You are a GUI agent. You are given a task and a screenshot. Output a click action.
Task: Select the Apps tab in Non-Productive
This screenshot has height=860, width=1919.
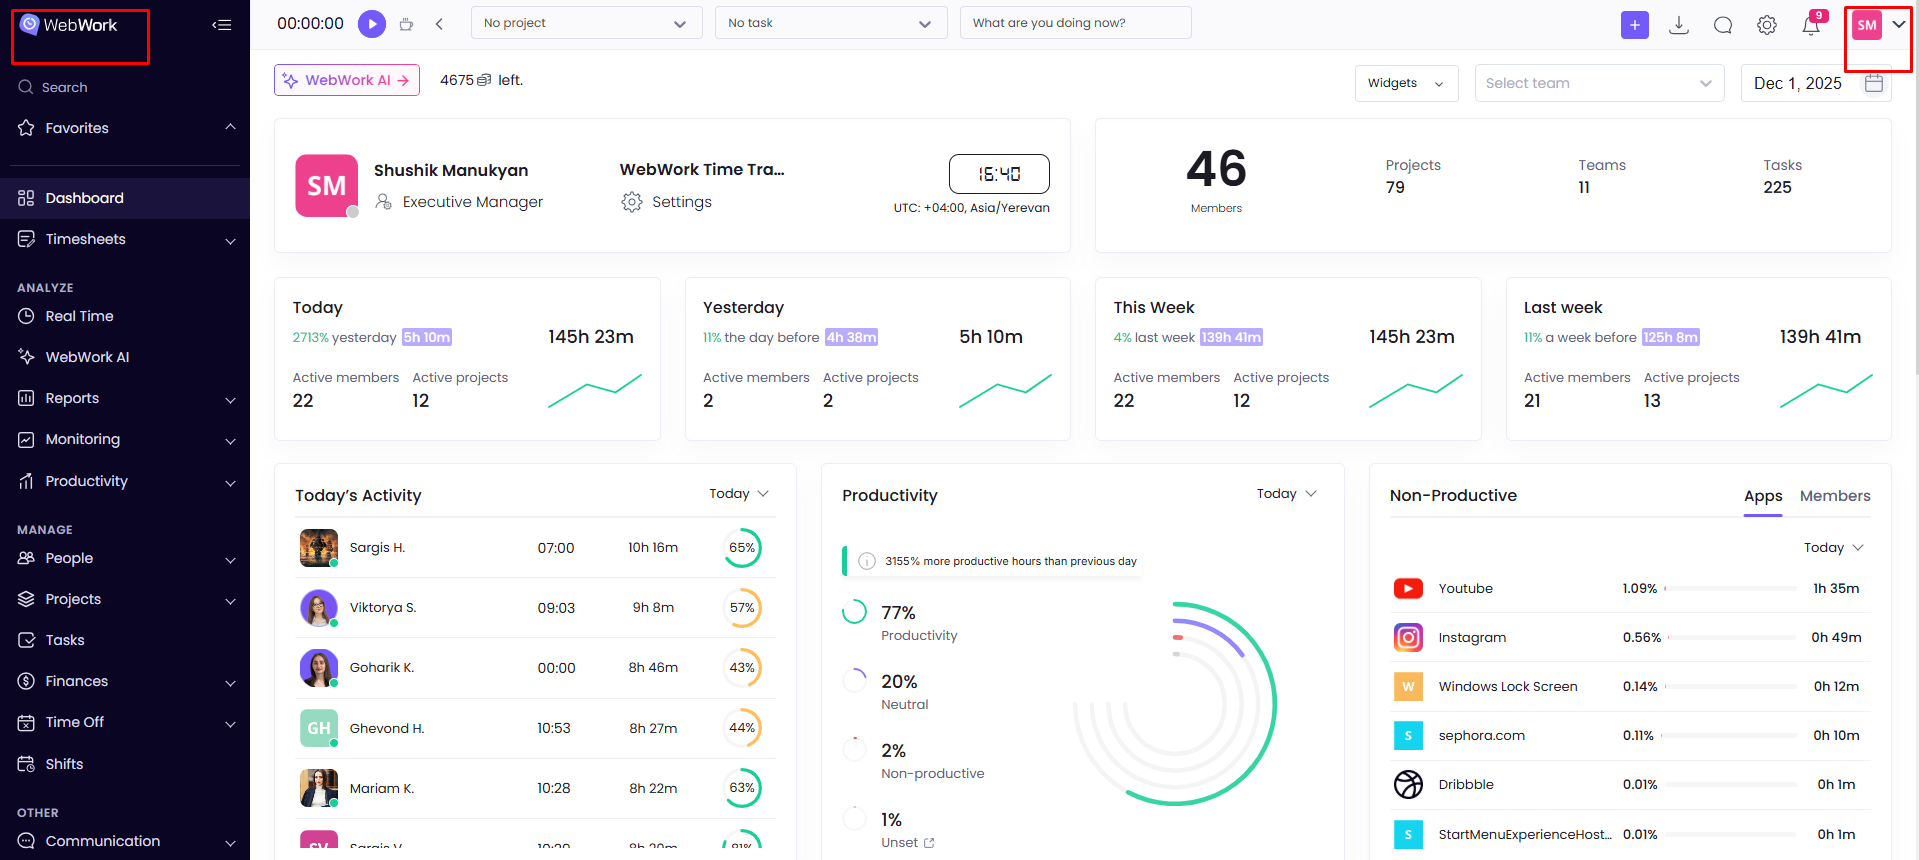click(x=1762, y=496)
